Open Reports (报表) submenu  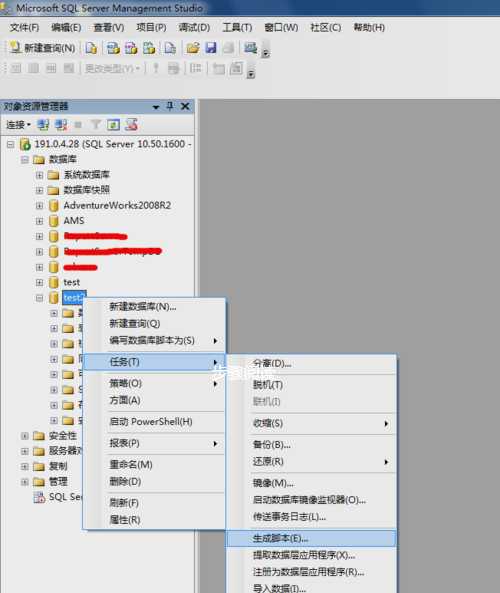pyautogui.click(x=154, y=443)
